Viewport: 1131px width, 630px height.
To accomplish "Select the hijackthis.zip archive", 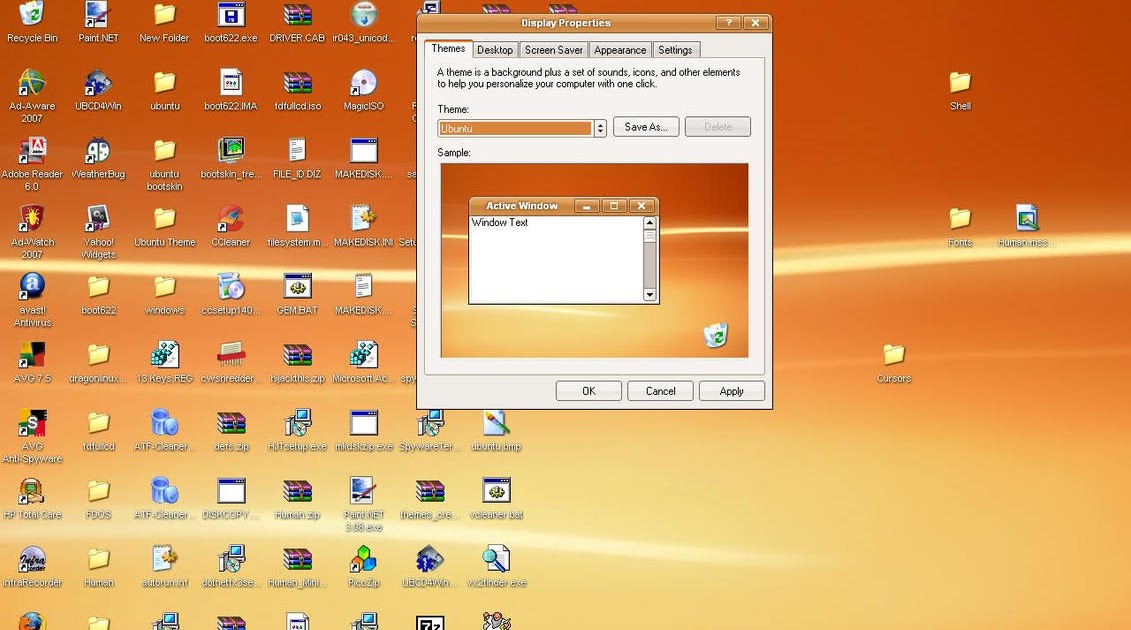I will [x=297, y=355].
